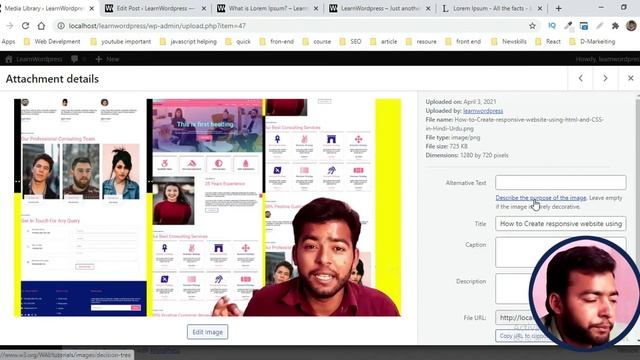Viewport: 640px width, 360px height.
Task: Open the window-shaped extension icon
Action: tap(584, 26)
